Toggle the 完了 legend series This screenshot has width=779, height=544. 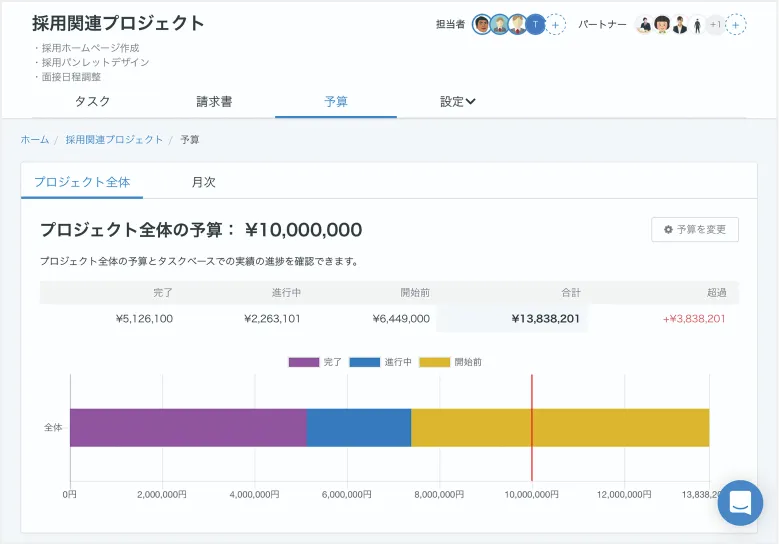click(316, 362)
